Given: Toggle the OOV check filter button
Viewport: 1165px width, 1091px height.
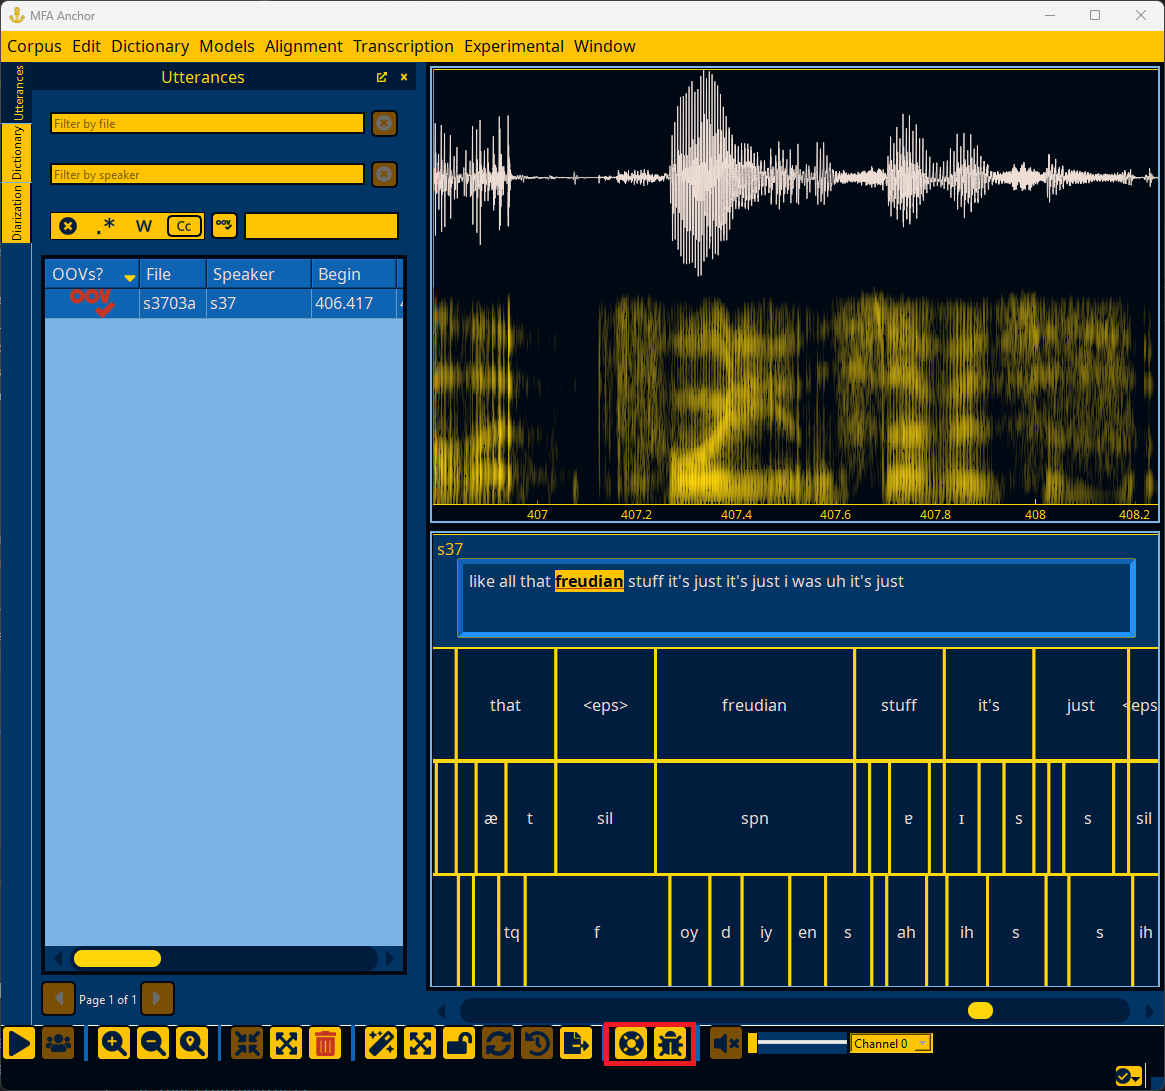Looking at the screenshot, I should 224,225.
